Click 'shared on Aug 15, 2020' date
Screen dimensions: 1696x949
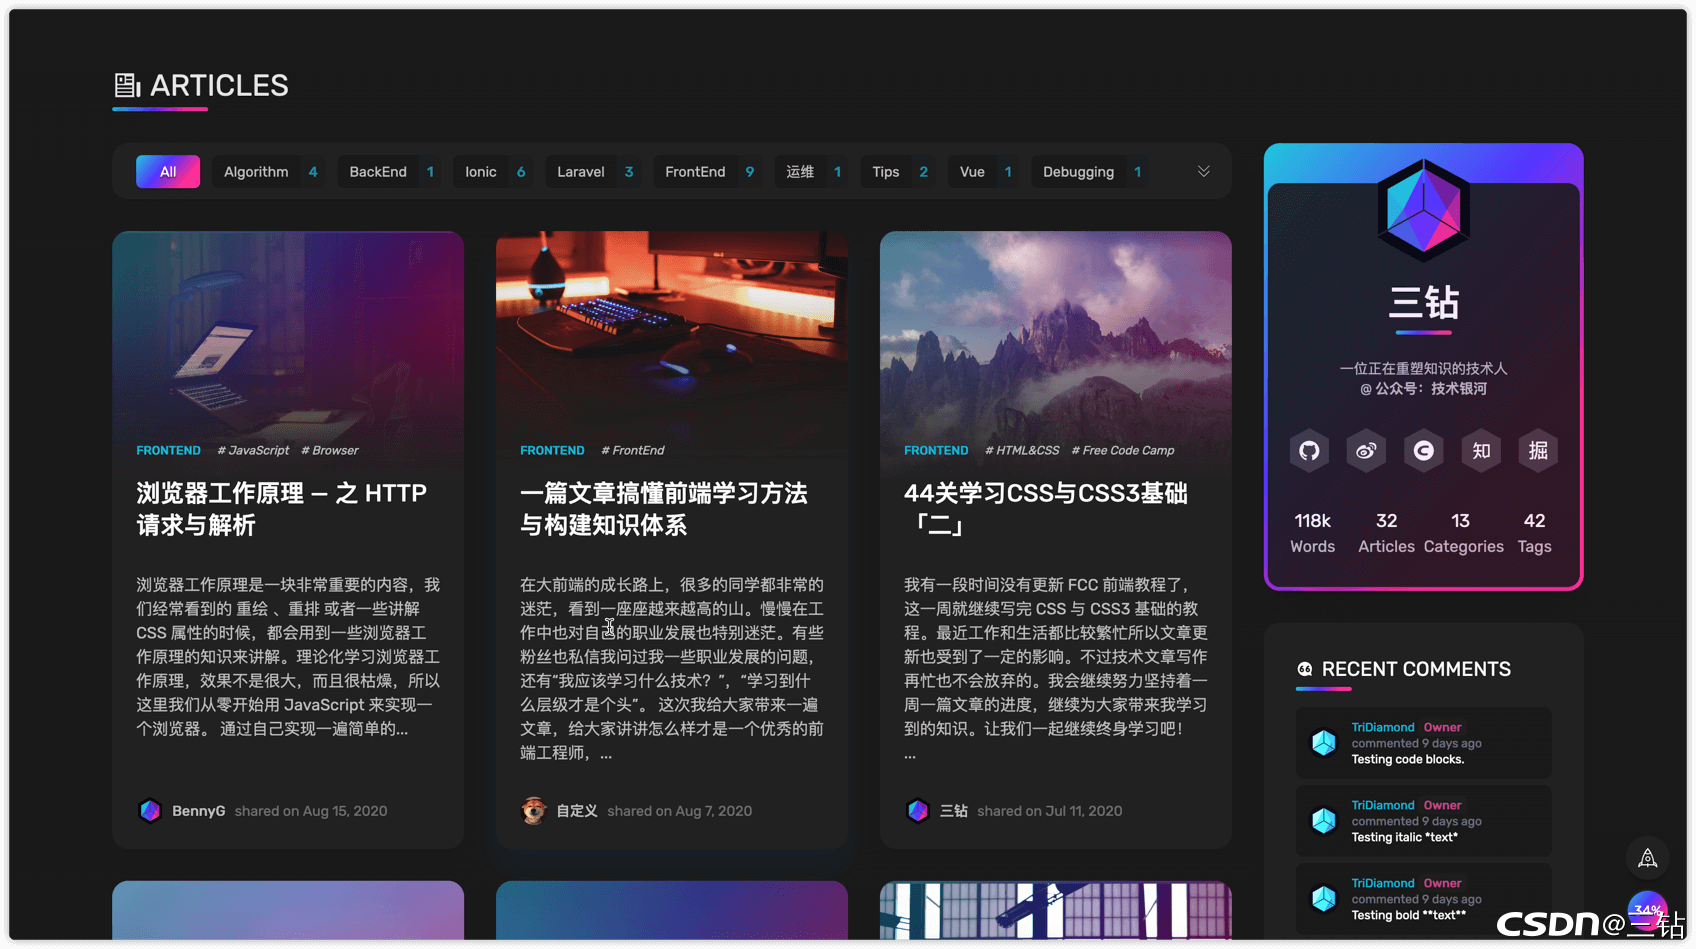311,811
